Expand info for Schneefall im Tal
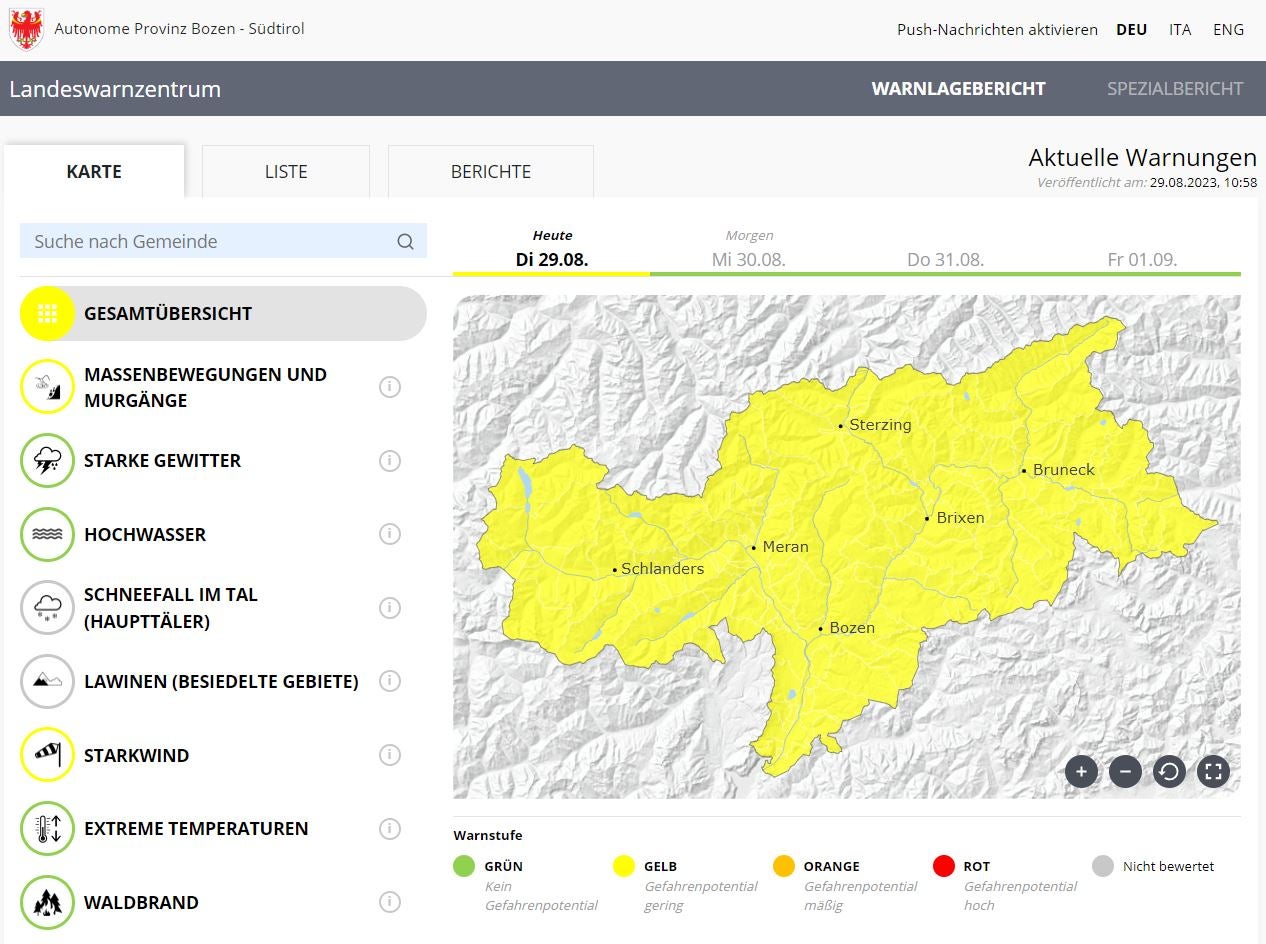 390,608
